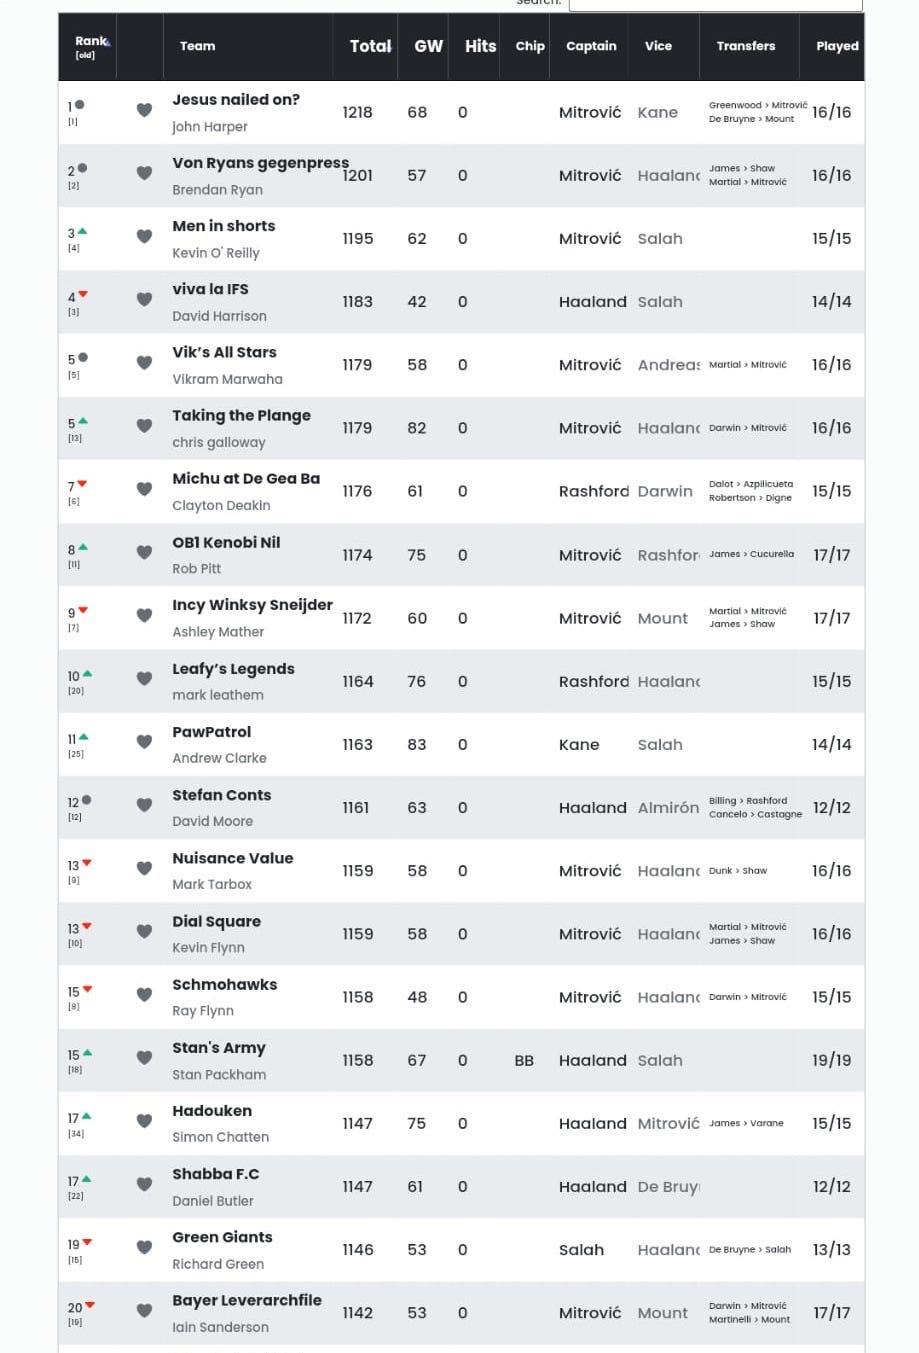Click heart icon beside Men in shorts

[144, 237]
